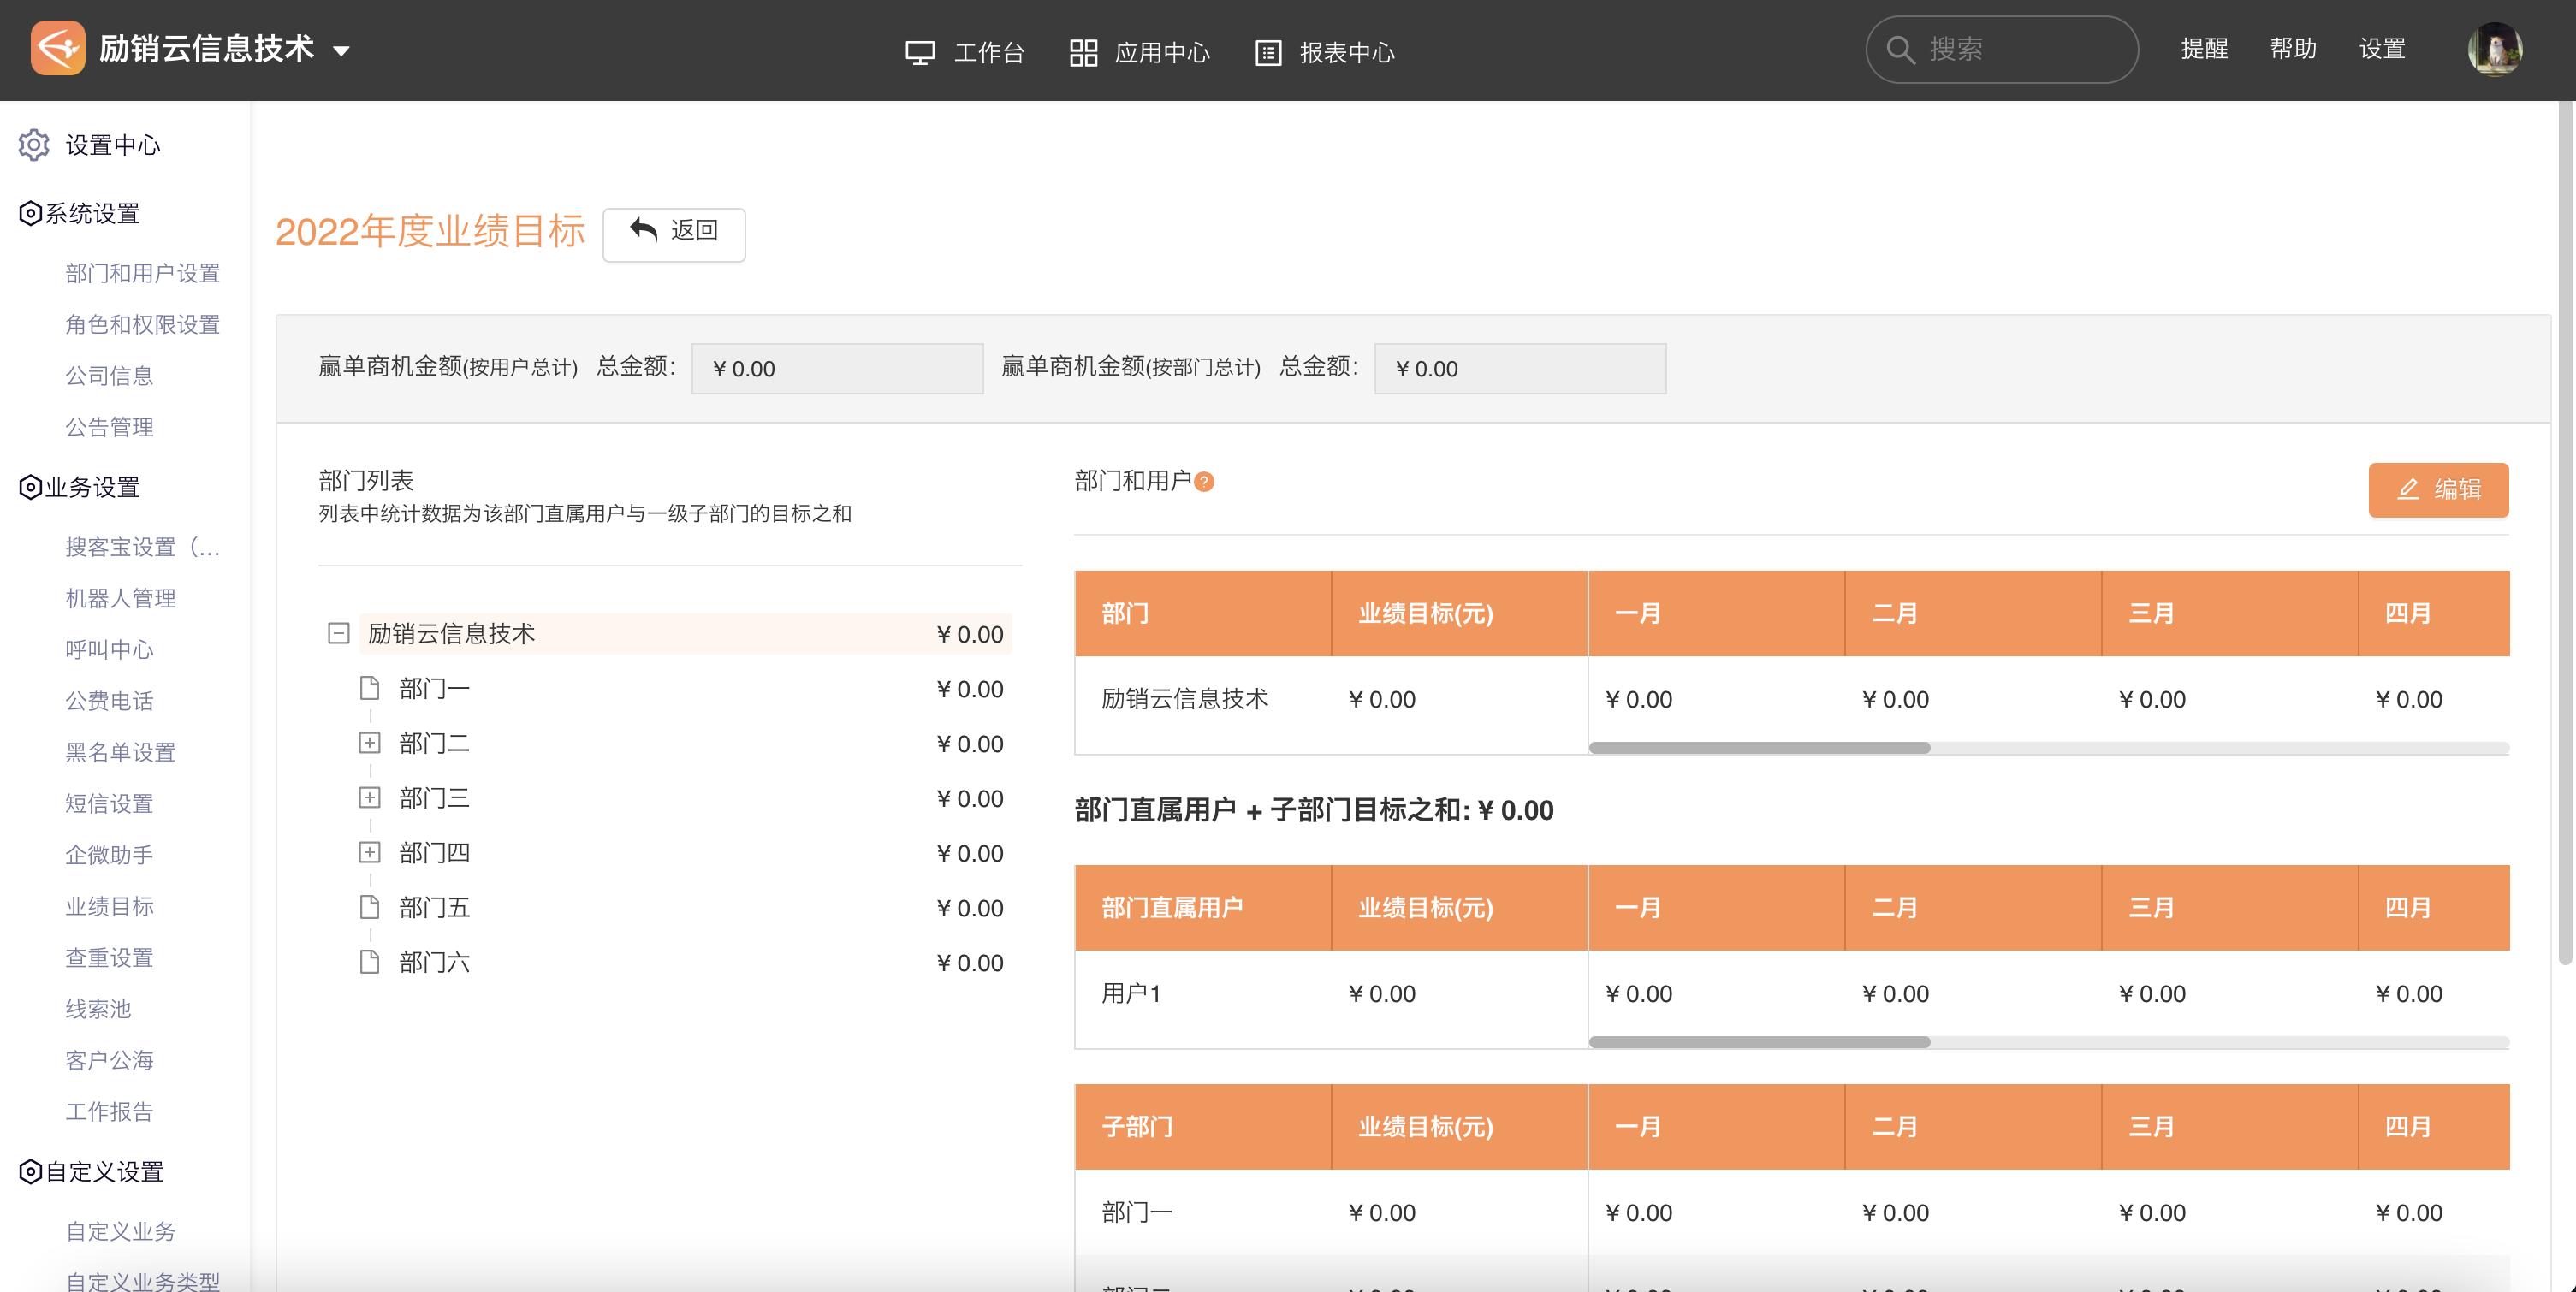The height and width of the screenshot is (1292, 2576).
Task: Click the 按用户总计 total amount field
Action: tap(836, 369)
